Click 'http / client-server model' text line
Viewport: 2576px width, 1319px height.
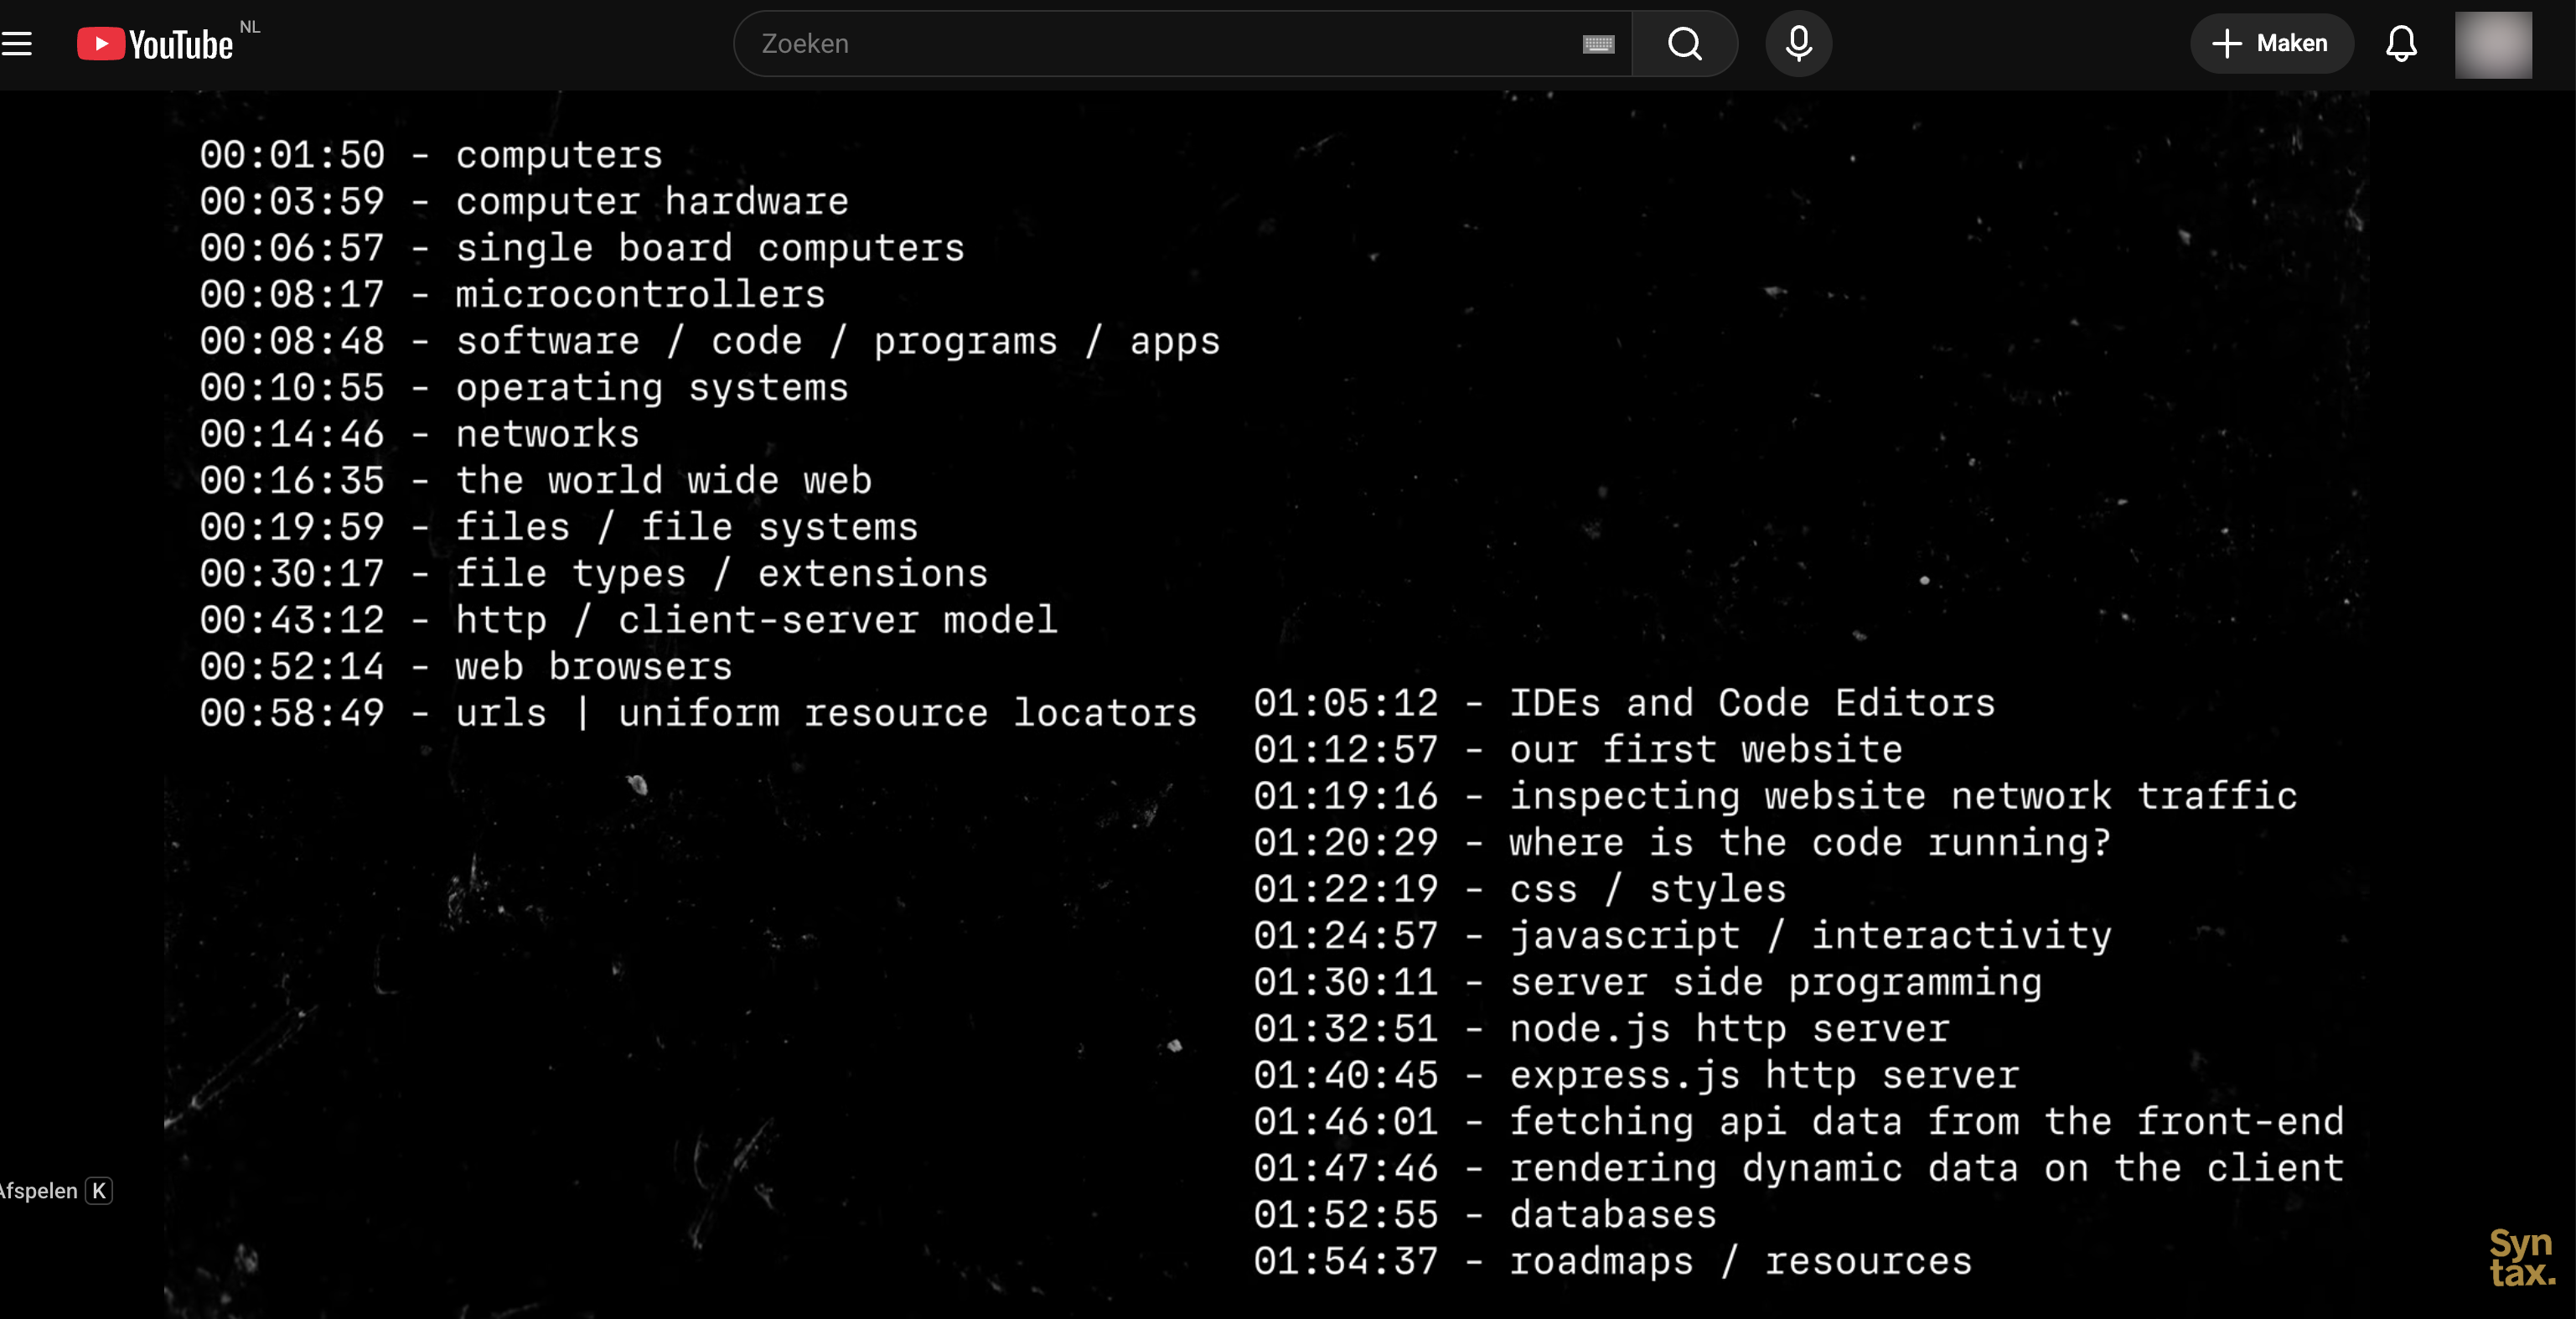pos(756,620)
